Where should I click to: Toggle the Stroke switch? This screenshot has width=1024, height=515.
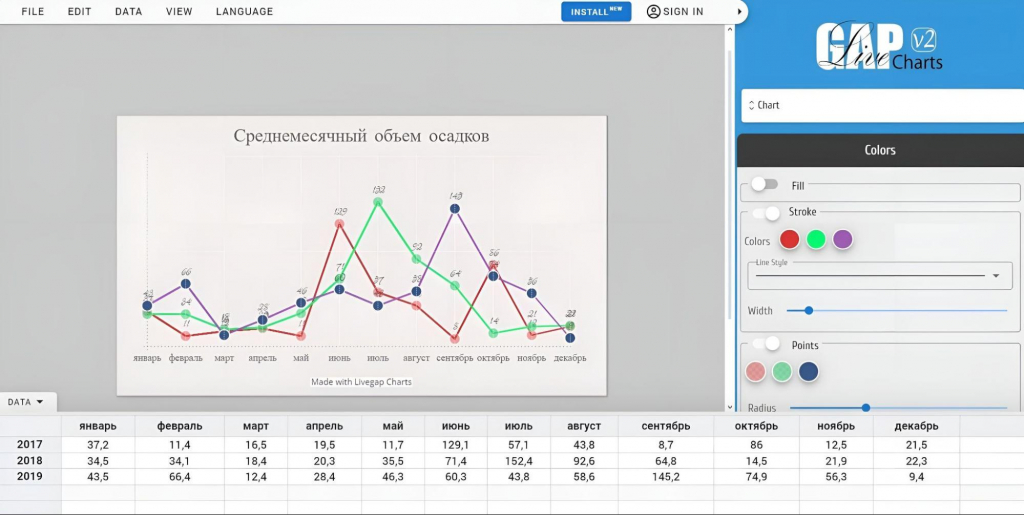tap(766, 213)
